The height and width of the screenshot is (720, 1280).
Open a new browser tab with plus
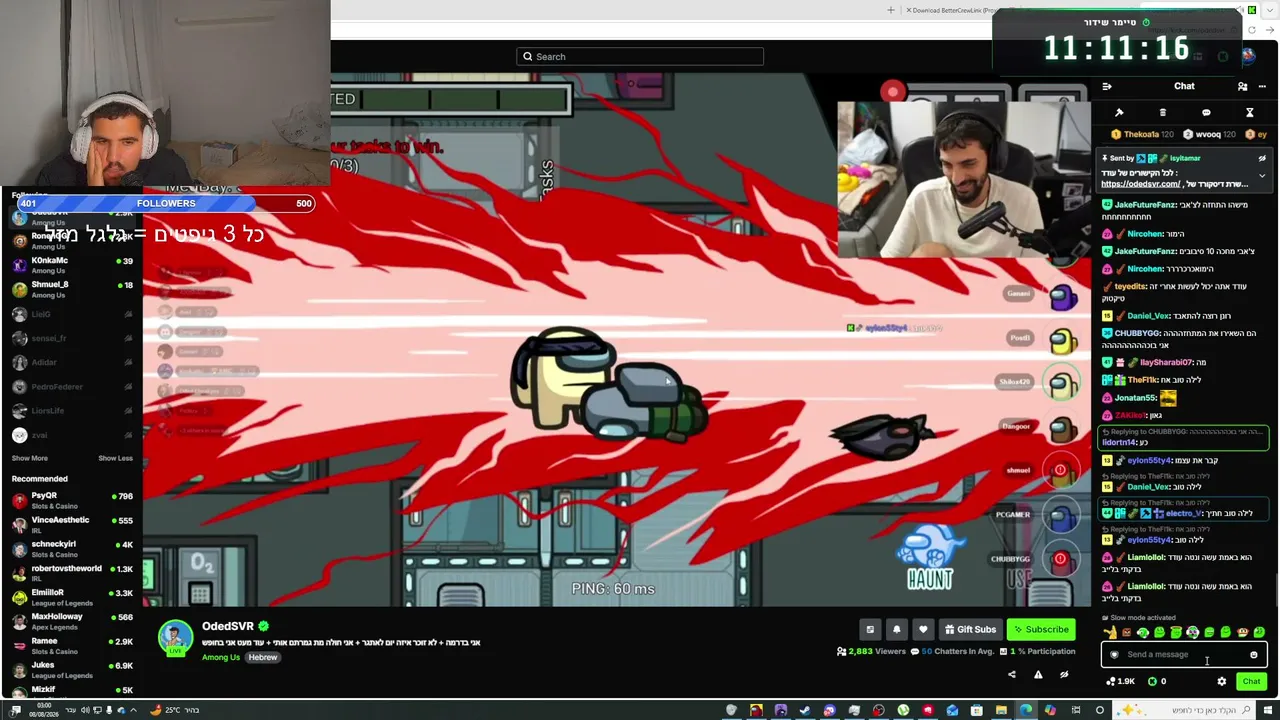coord(891,10)
